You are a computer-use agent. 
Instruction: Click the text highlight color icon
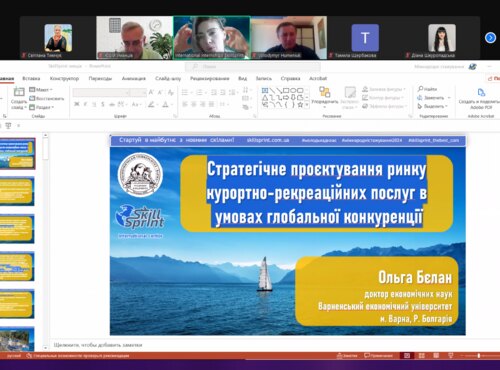(151, 105)
